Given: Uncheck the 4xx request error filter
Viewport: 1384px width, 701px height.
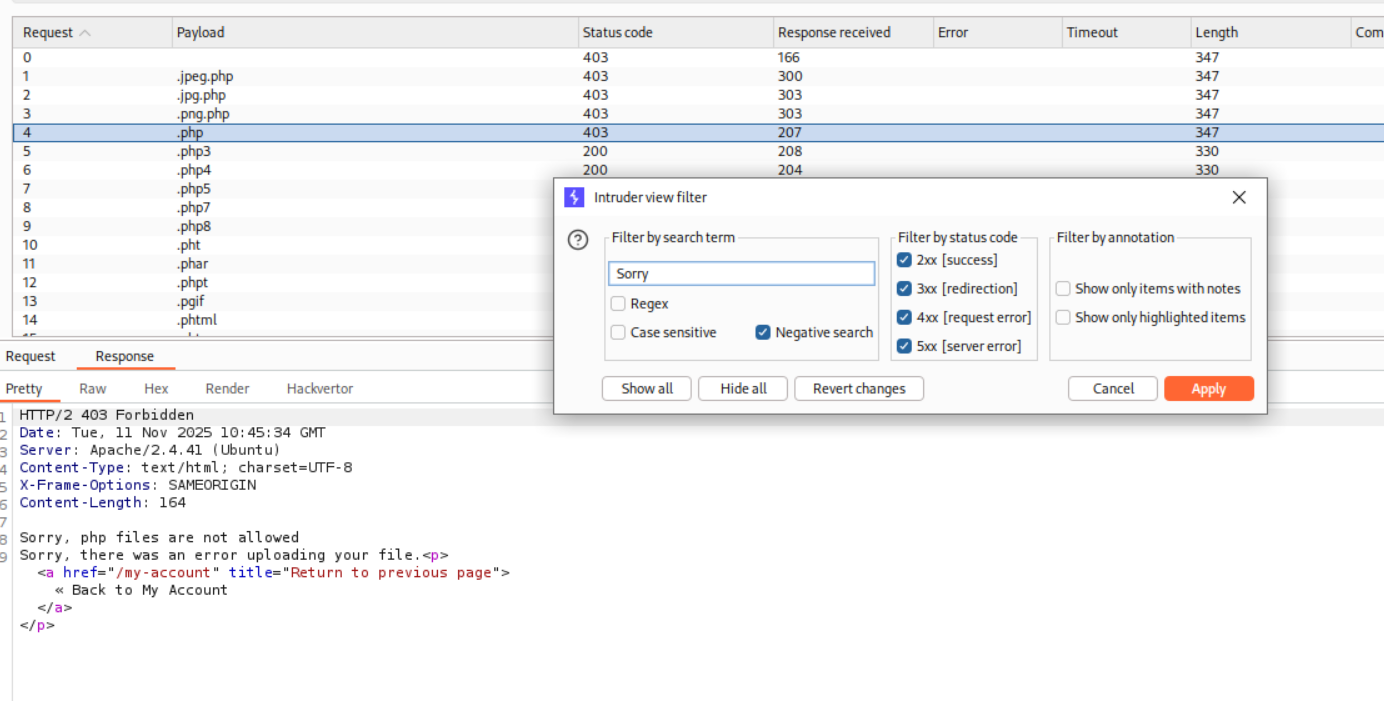Looking at the screenshot, I should (906, 317).
